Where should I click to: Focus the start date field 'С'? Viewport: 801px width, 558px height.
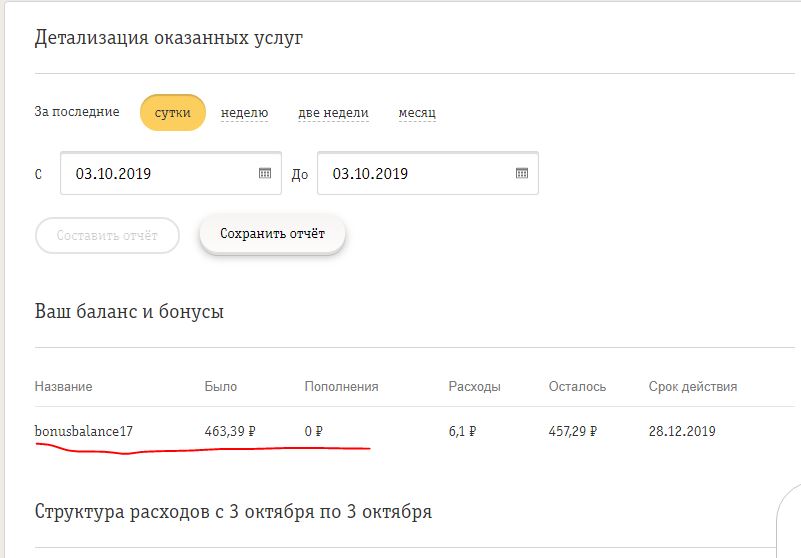coord(171,173)
